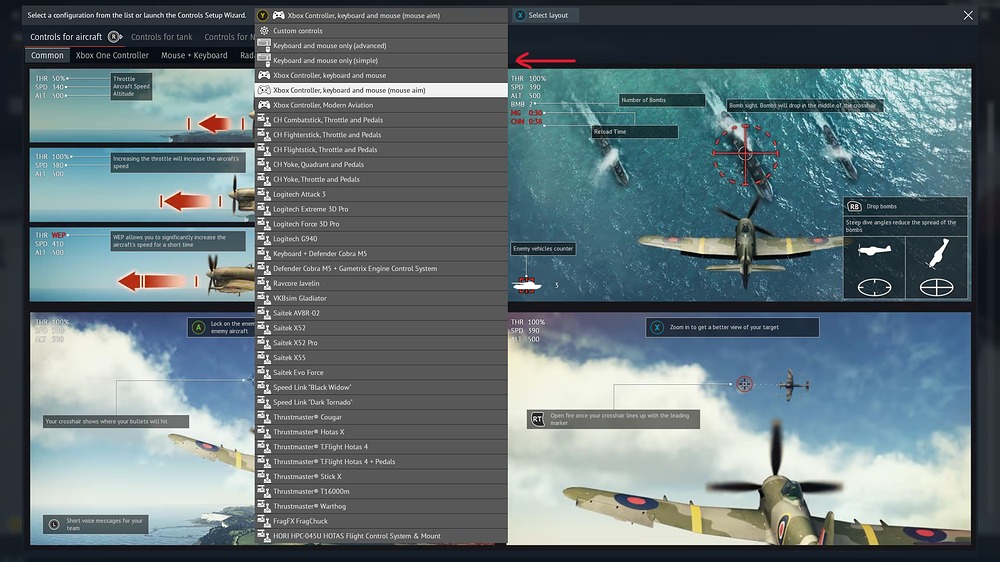Click gamepad icon beside Modern Aviation entry
1000x562 pixels.
click(264, 105)
